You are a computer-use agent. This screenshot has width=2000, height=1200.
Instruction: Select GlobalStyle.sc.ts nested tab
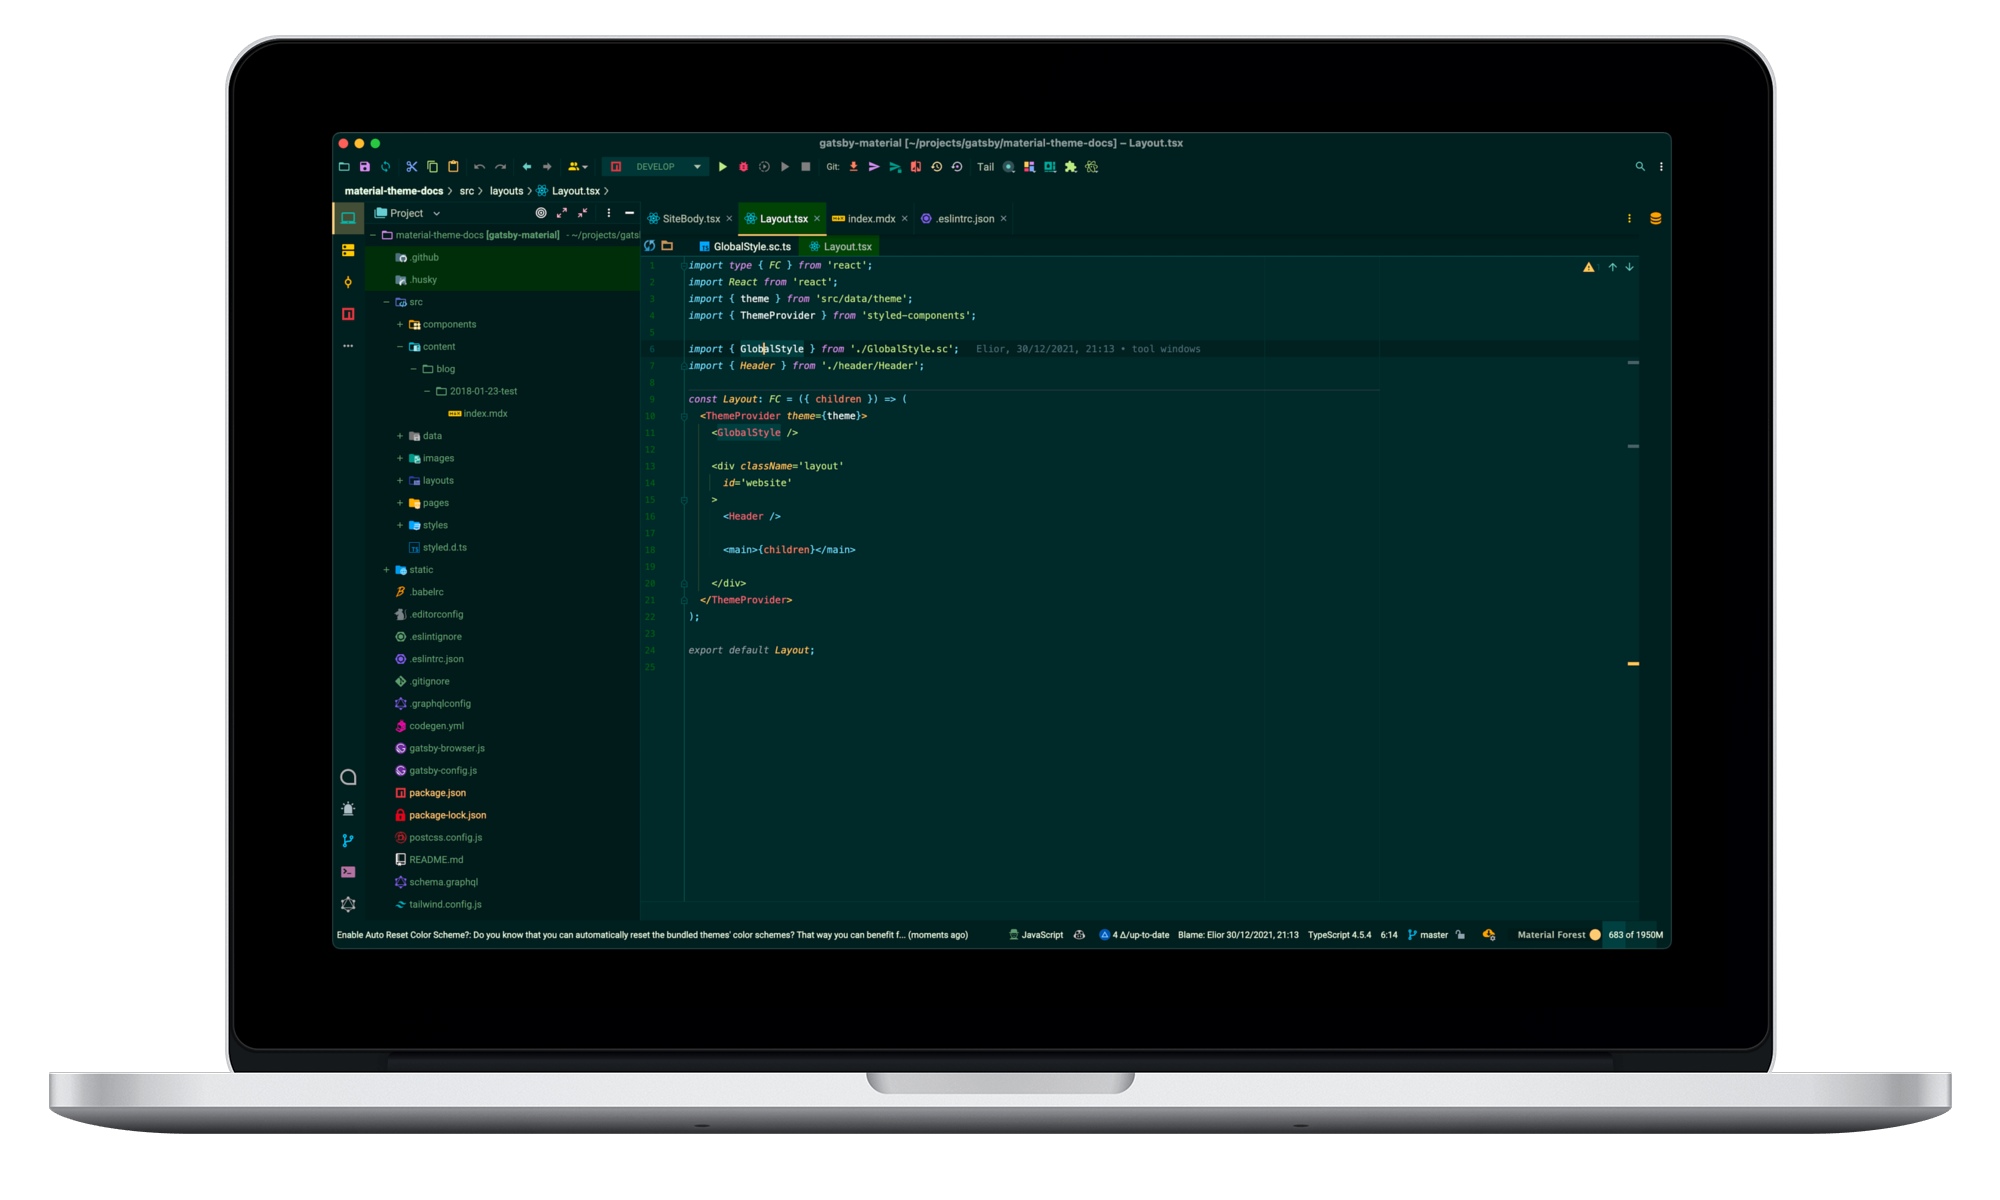pyautogui.click(x=745, y=247)
